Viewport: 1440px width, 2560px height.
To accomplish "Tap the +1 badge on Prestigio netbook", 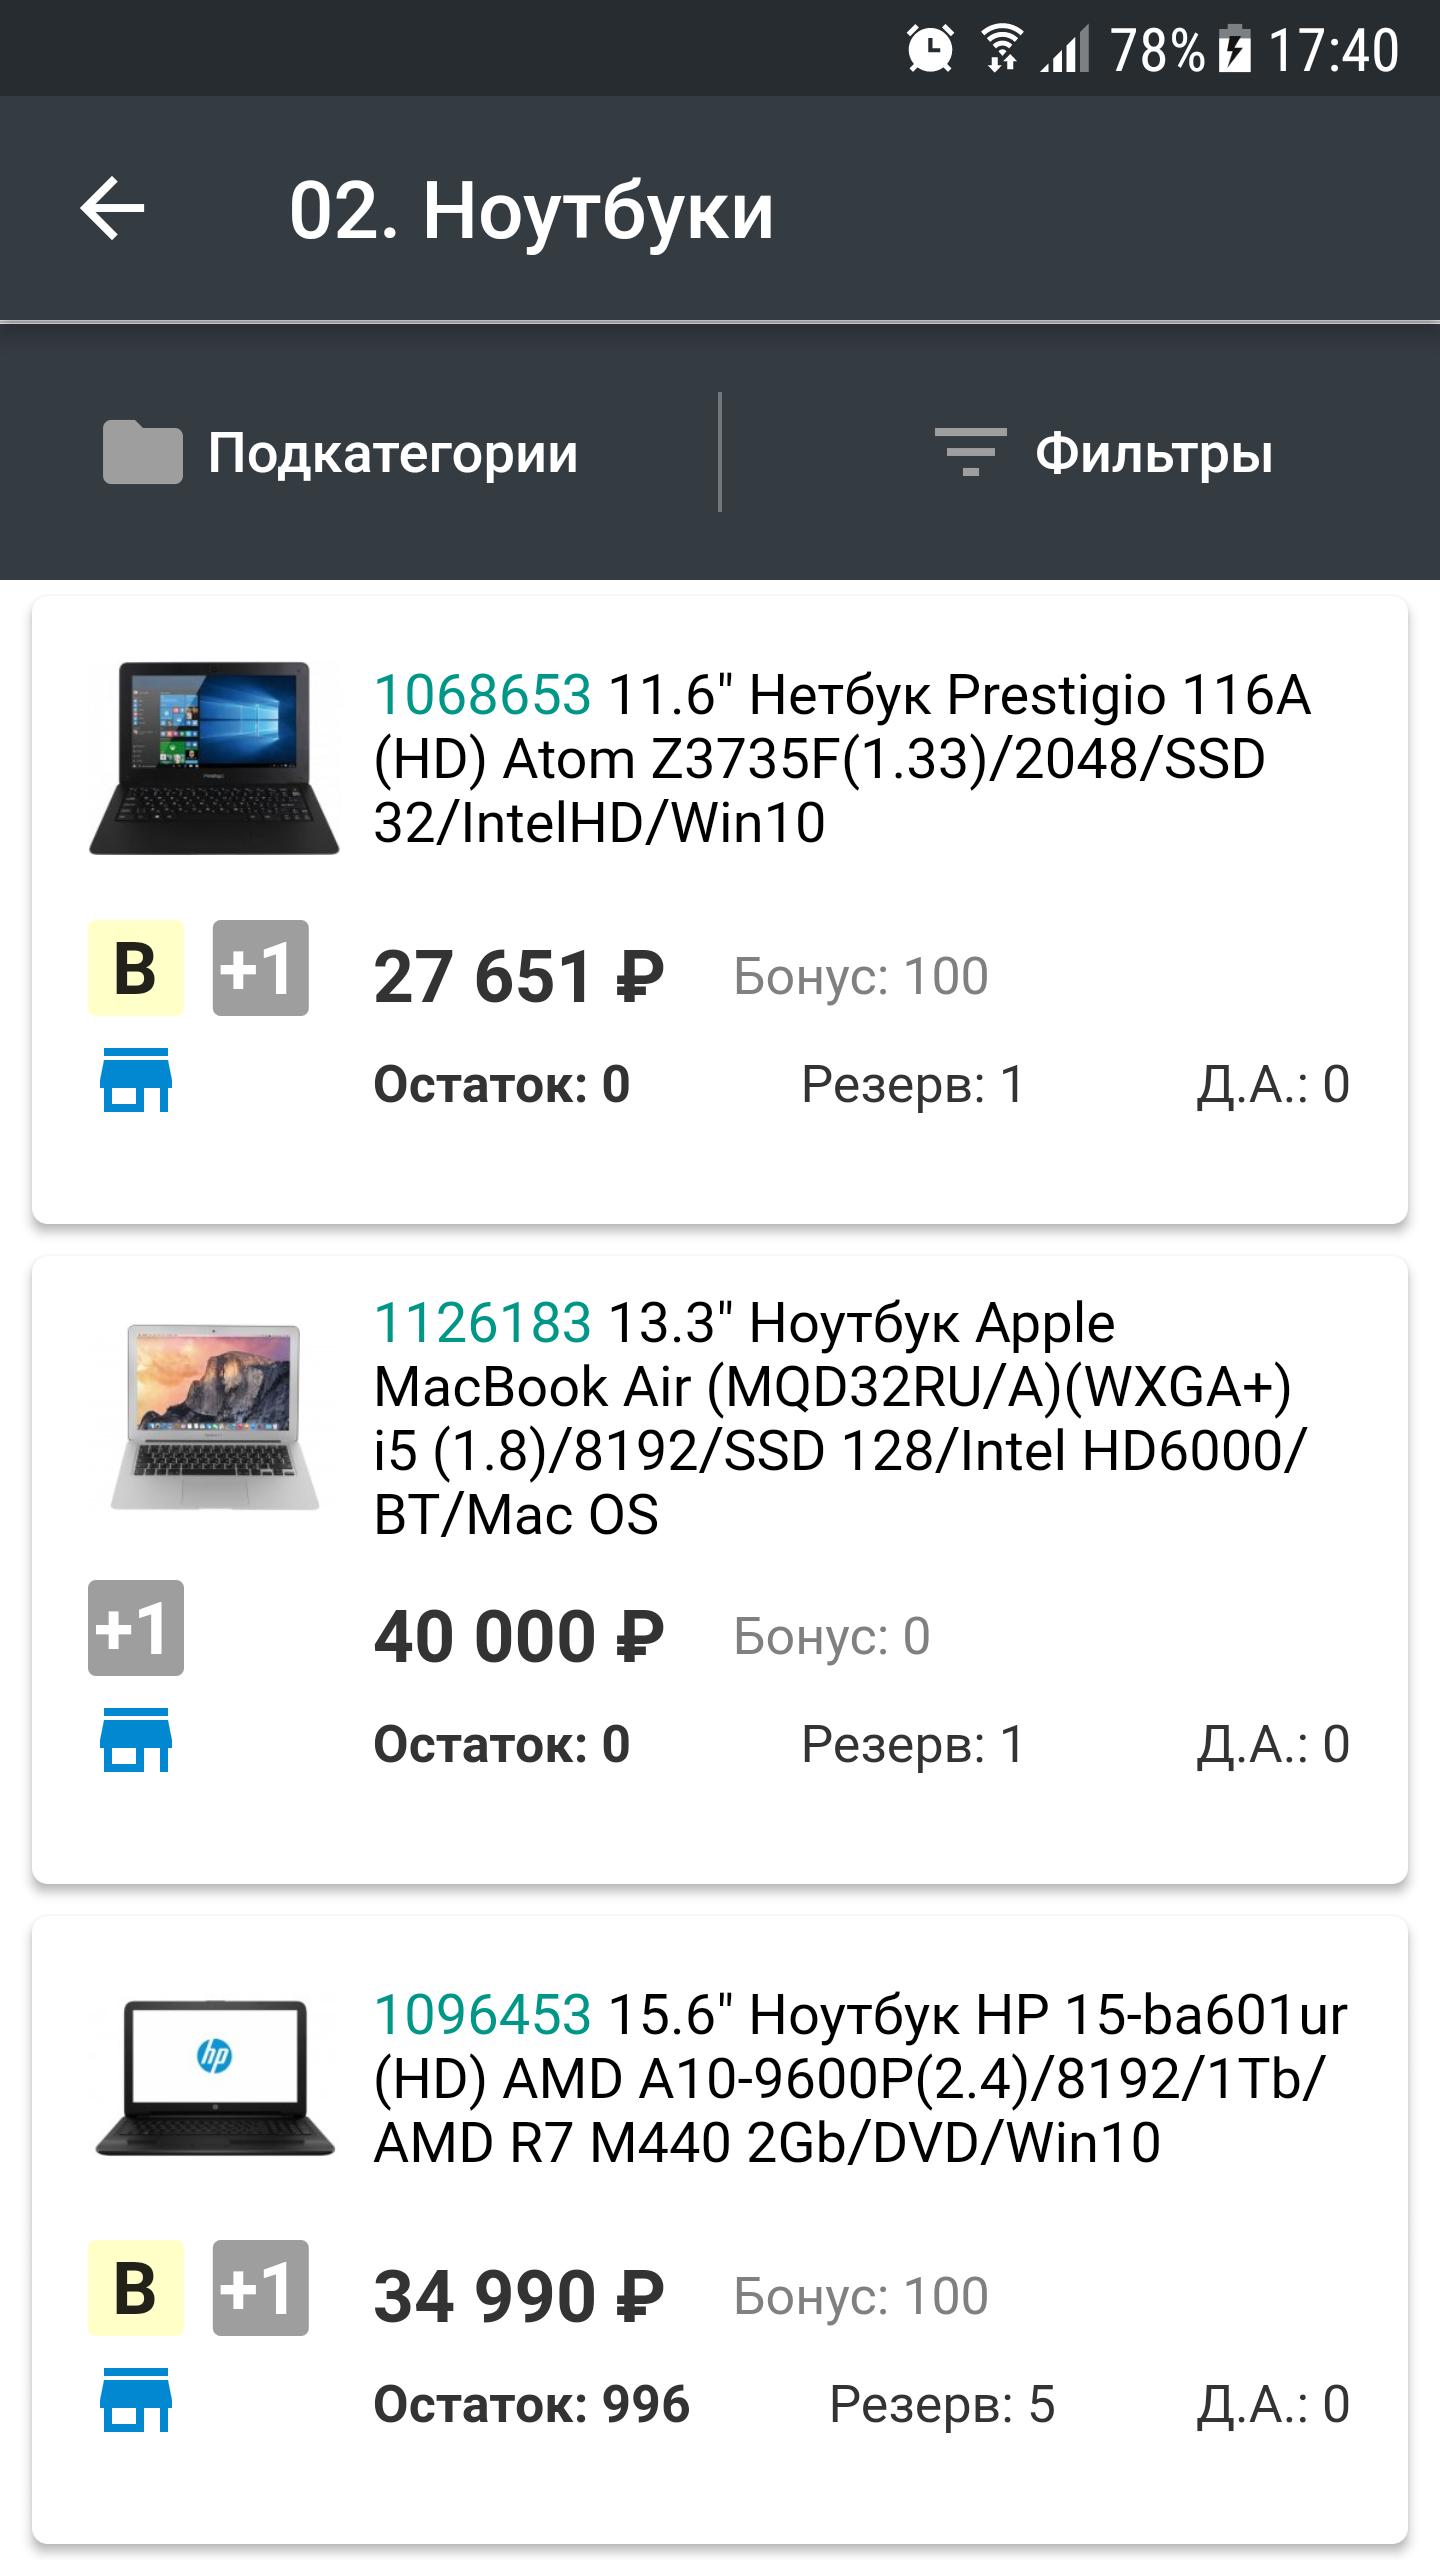I will point(260,968).
